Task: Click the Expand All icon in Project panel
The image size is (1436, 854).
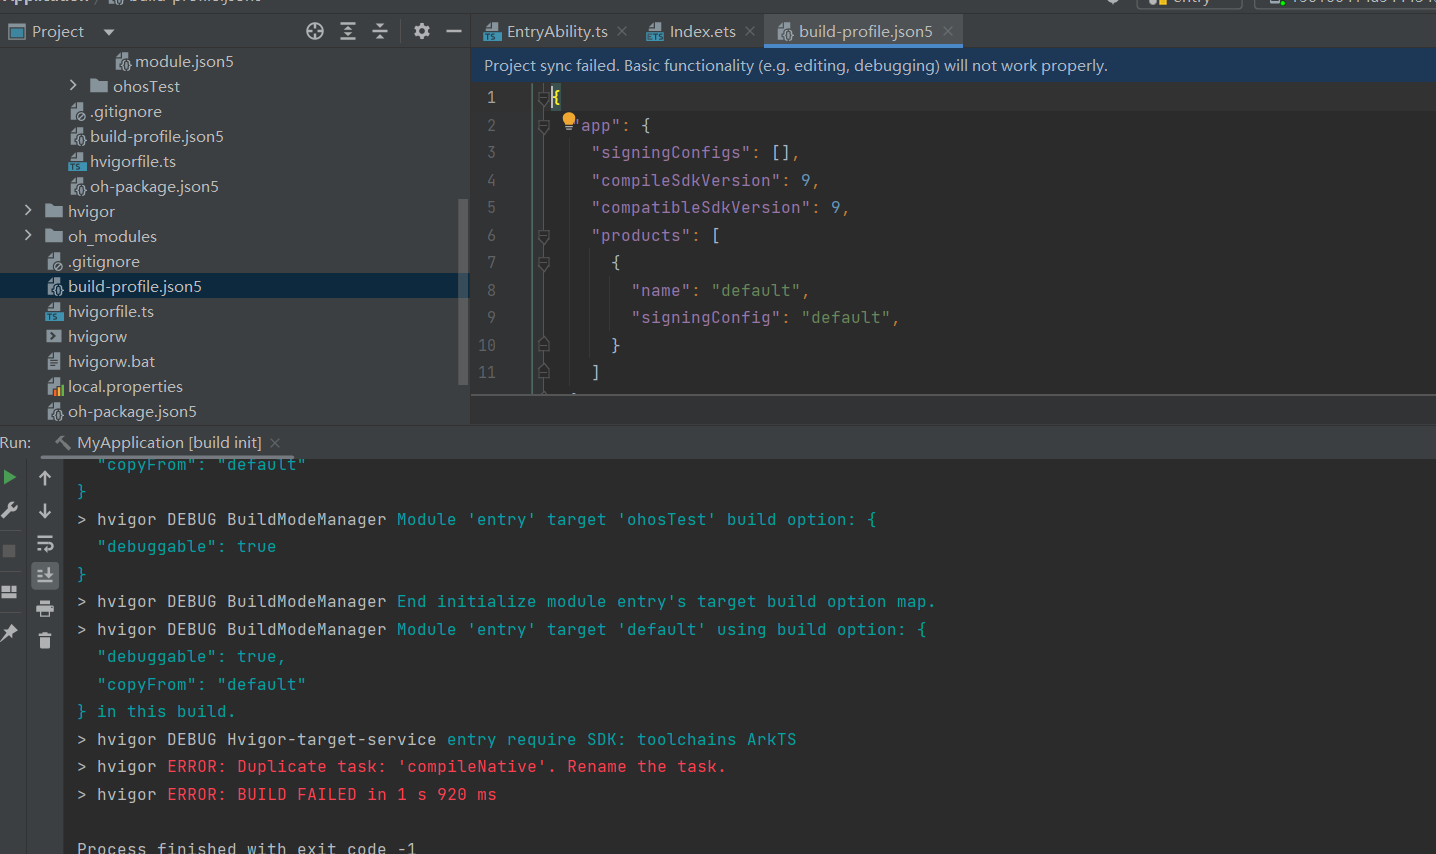Action: tap(348, 31)
